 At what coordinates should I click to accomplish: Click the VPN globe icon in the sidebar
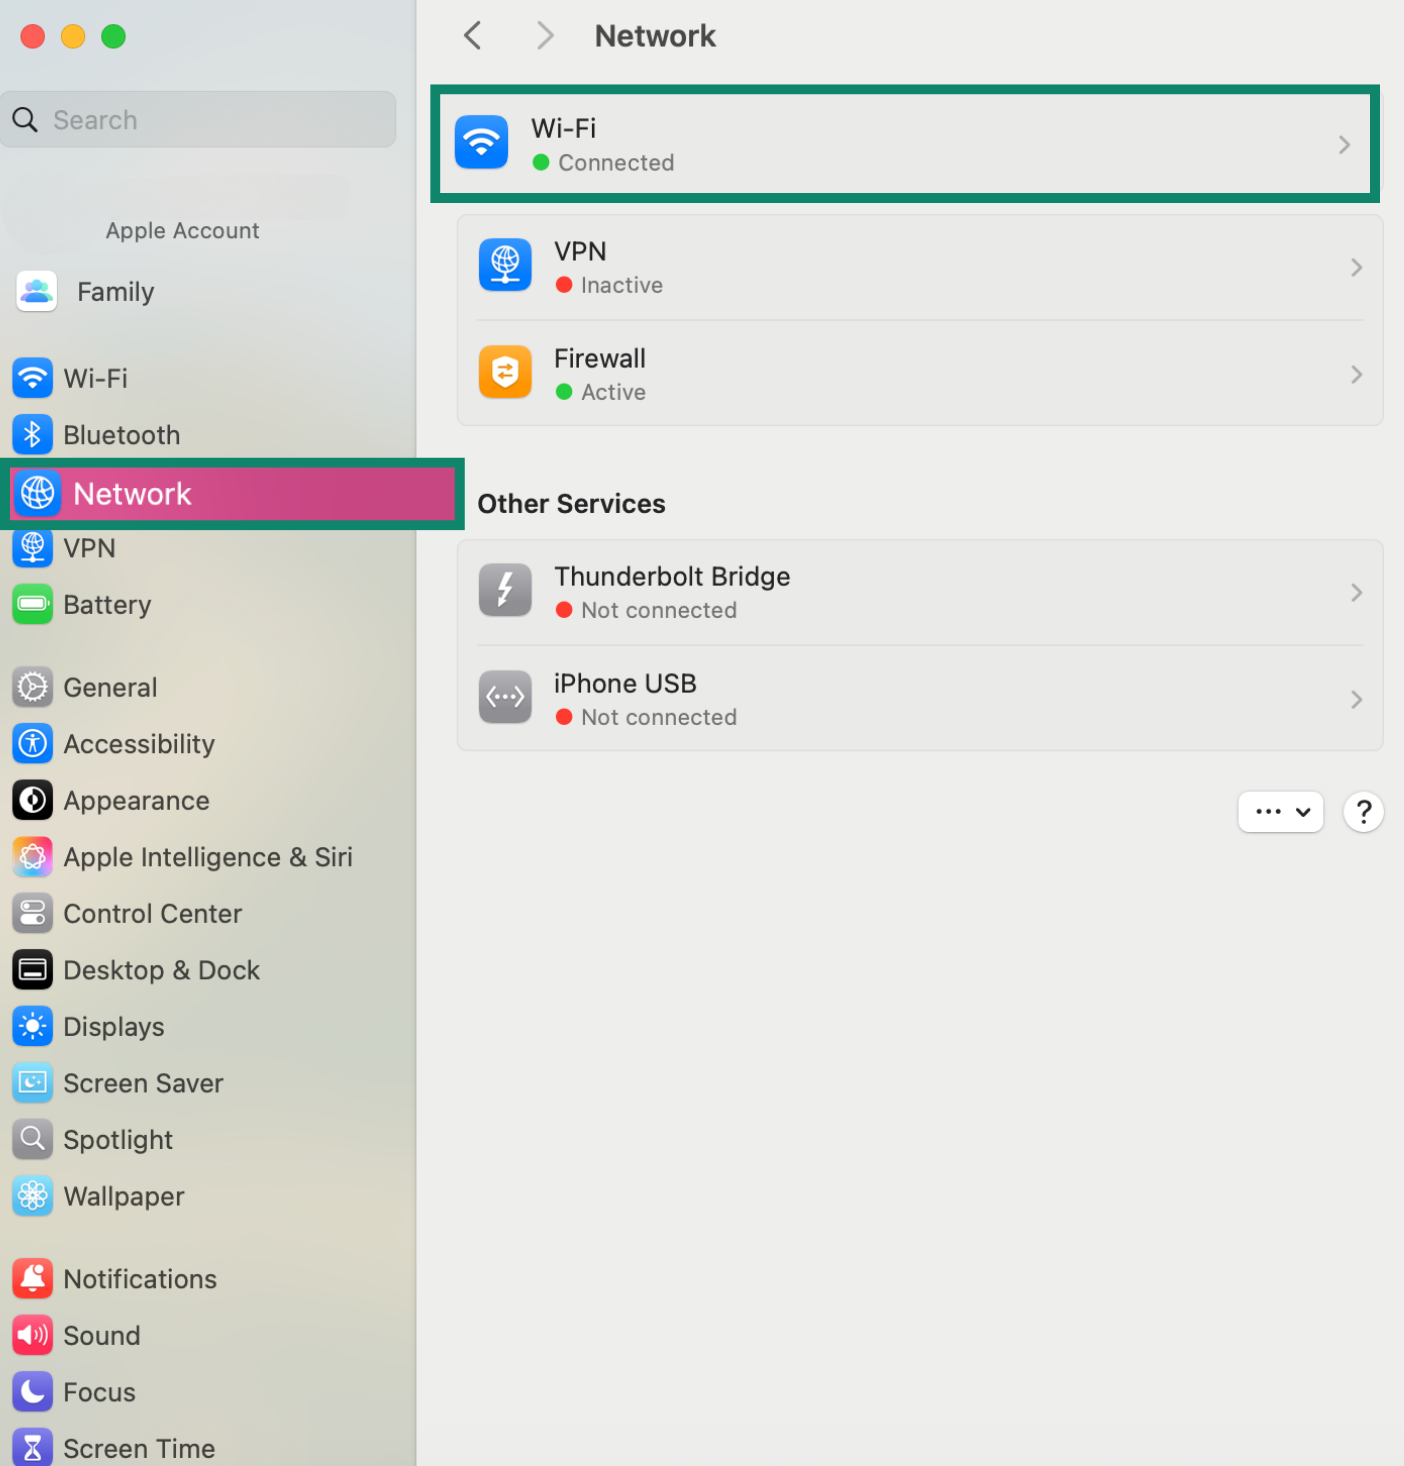(x=33, y=548)
